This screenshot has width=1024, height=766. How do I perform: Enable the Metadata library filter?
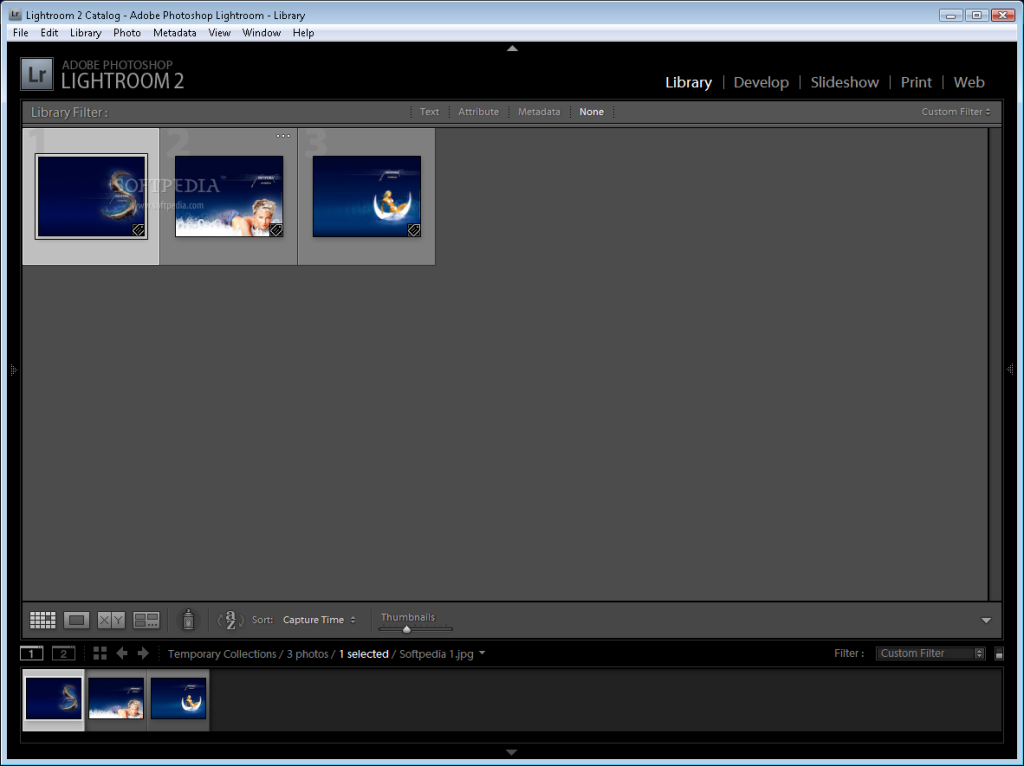[x=539, y=112]
